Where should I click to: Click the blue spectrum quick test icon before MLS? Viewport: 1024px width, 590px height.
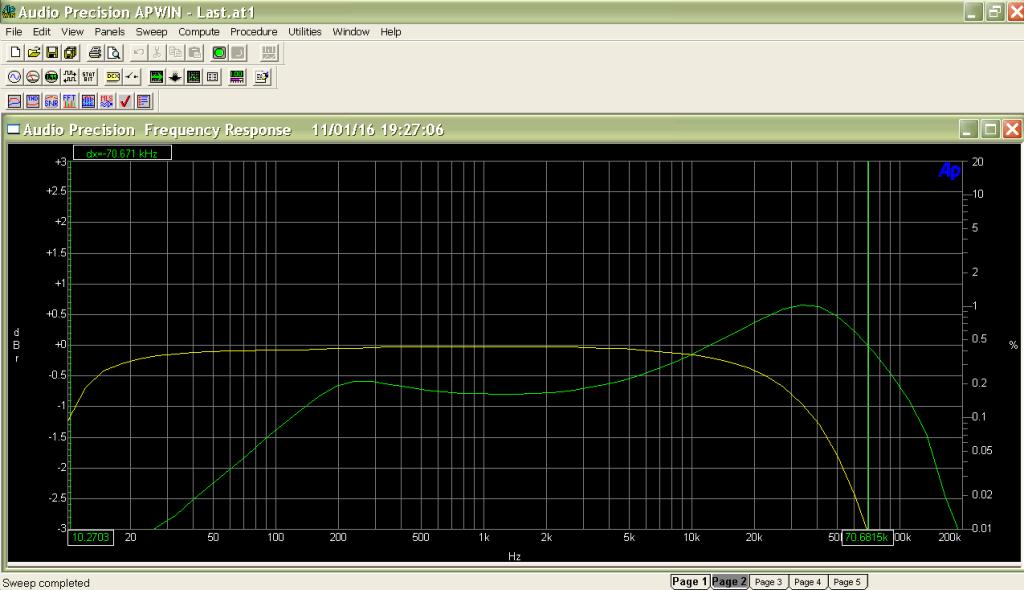click(88, 101)
